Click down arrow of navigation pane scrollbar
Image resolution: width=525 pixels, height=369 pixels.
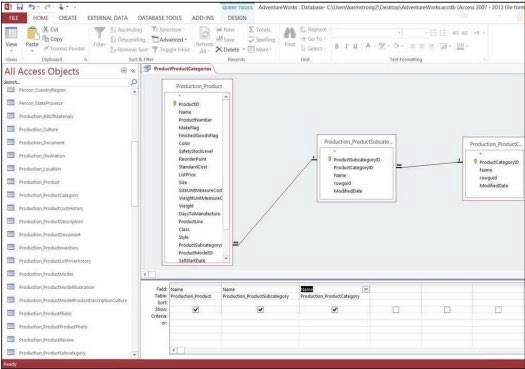(135, 354)
